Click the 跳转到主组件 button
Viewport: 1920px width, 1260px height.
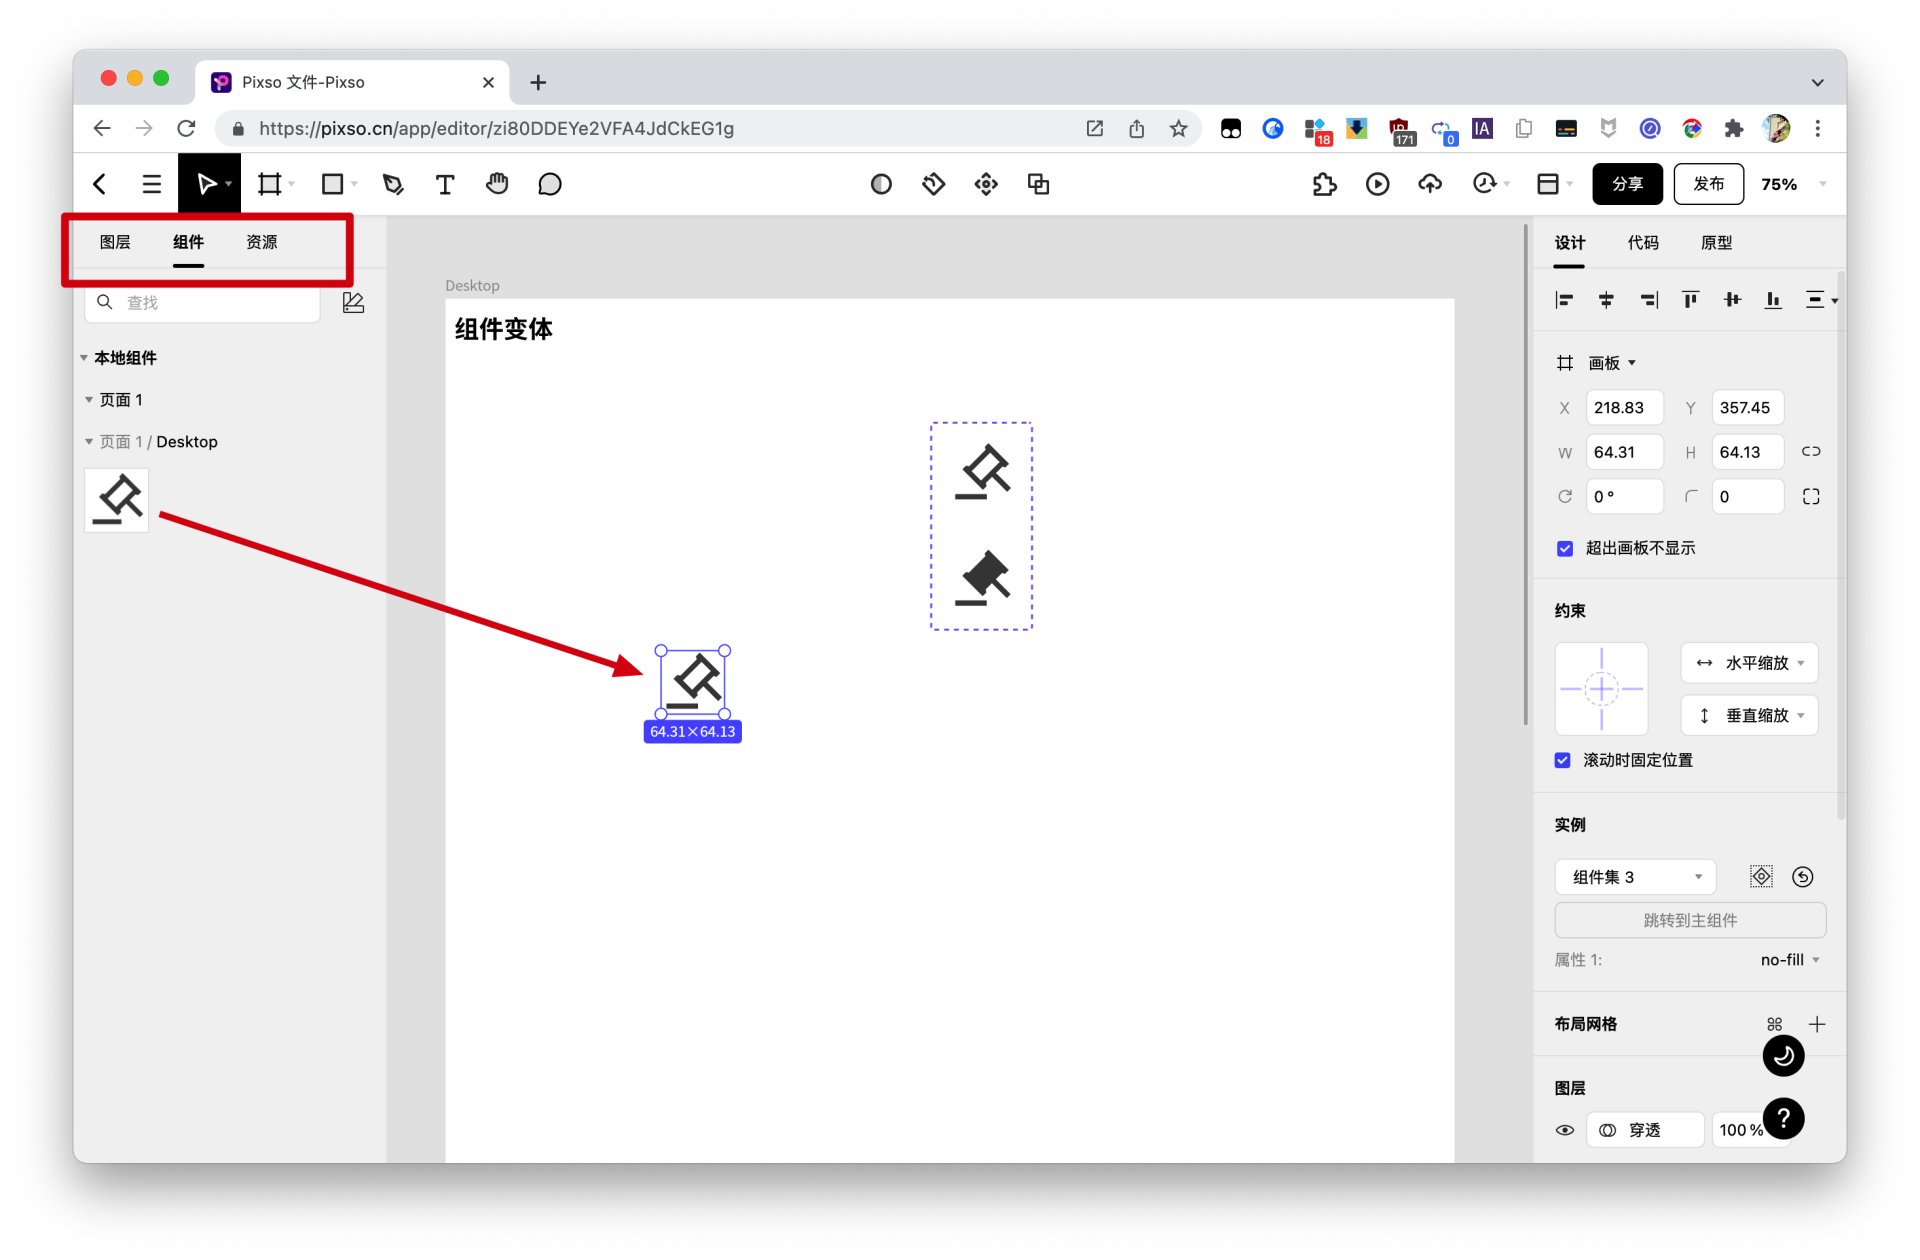pyautogui.click(x=1690, y=920)
